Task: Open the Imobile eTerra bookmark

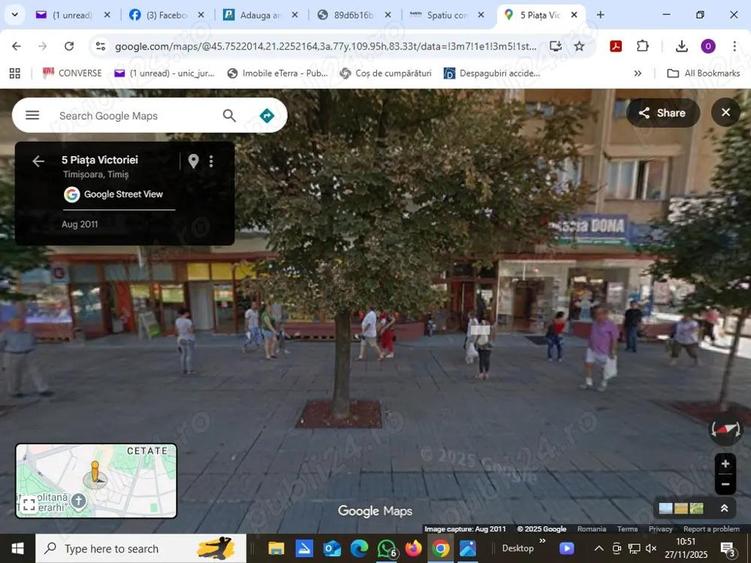Action: pyautogui.click(x=278, y=73)
